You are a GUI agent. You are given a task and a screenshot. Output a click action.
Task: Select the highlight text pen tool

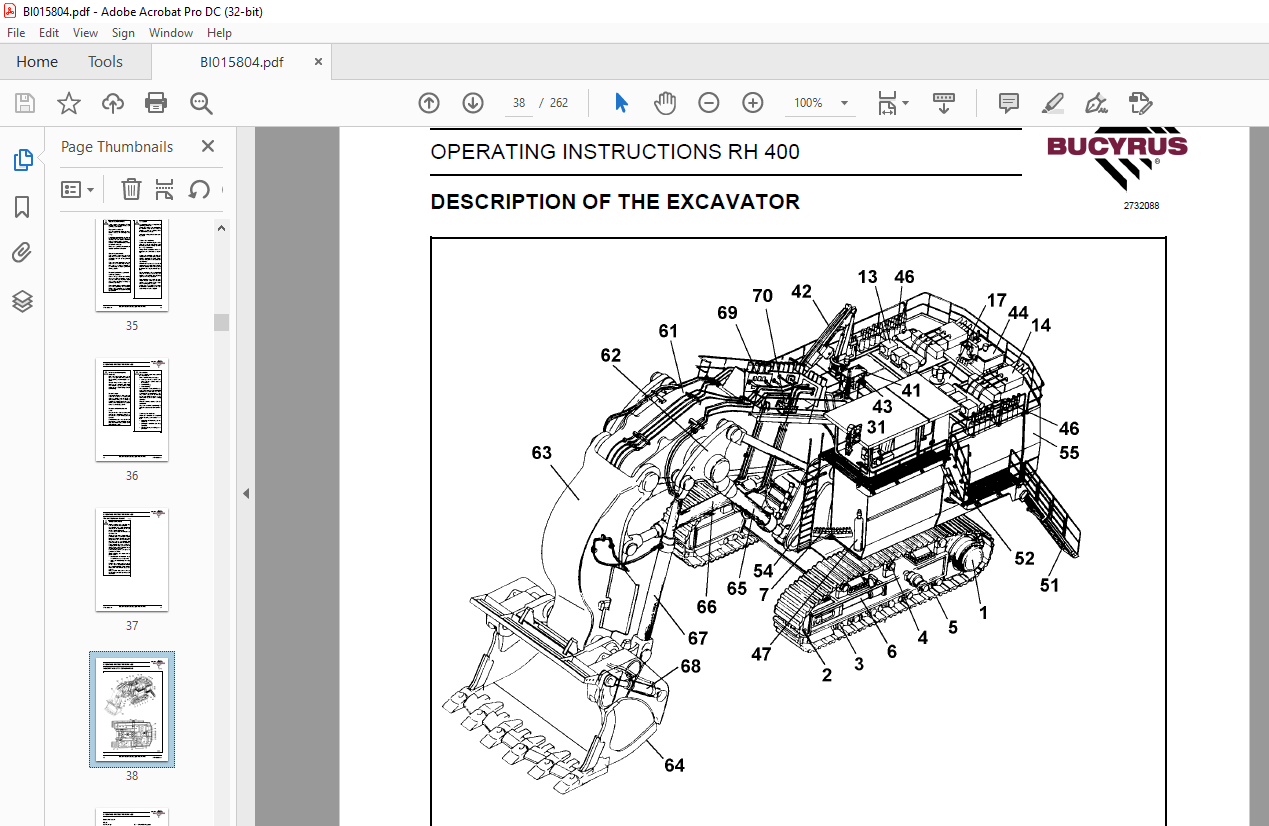coord(1052,103)
